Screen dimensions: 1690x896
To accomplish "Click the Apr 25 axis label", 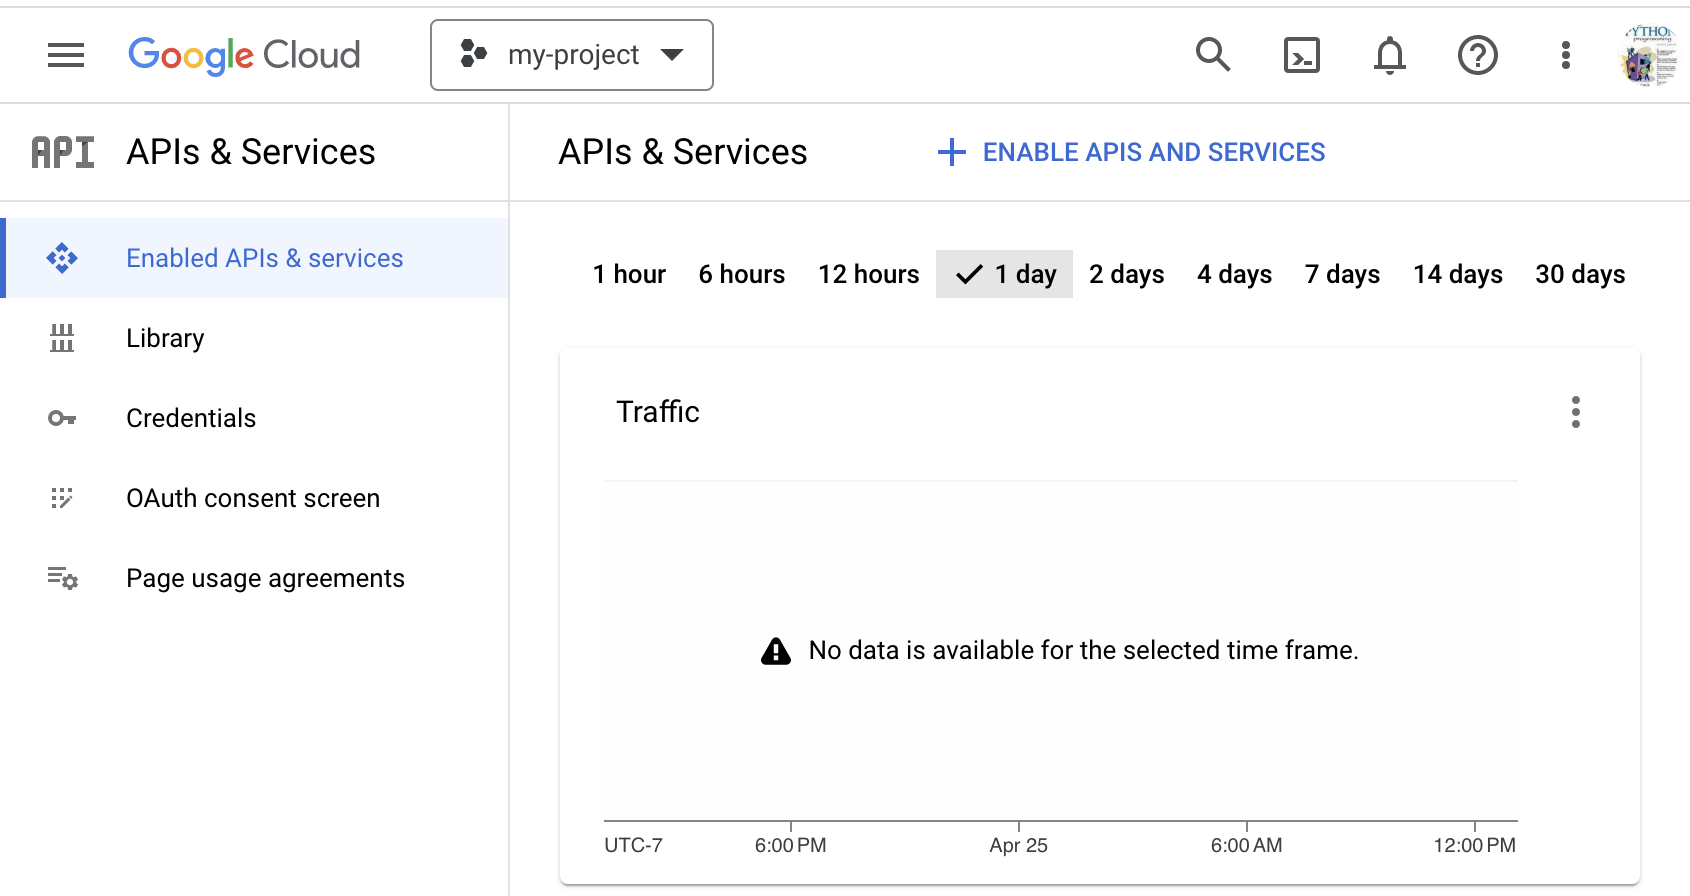I will [1019, 845].
